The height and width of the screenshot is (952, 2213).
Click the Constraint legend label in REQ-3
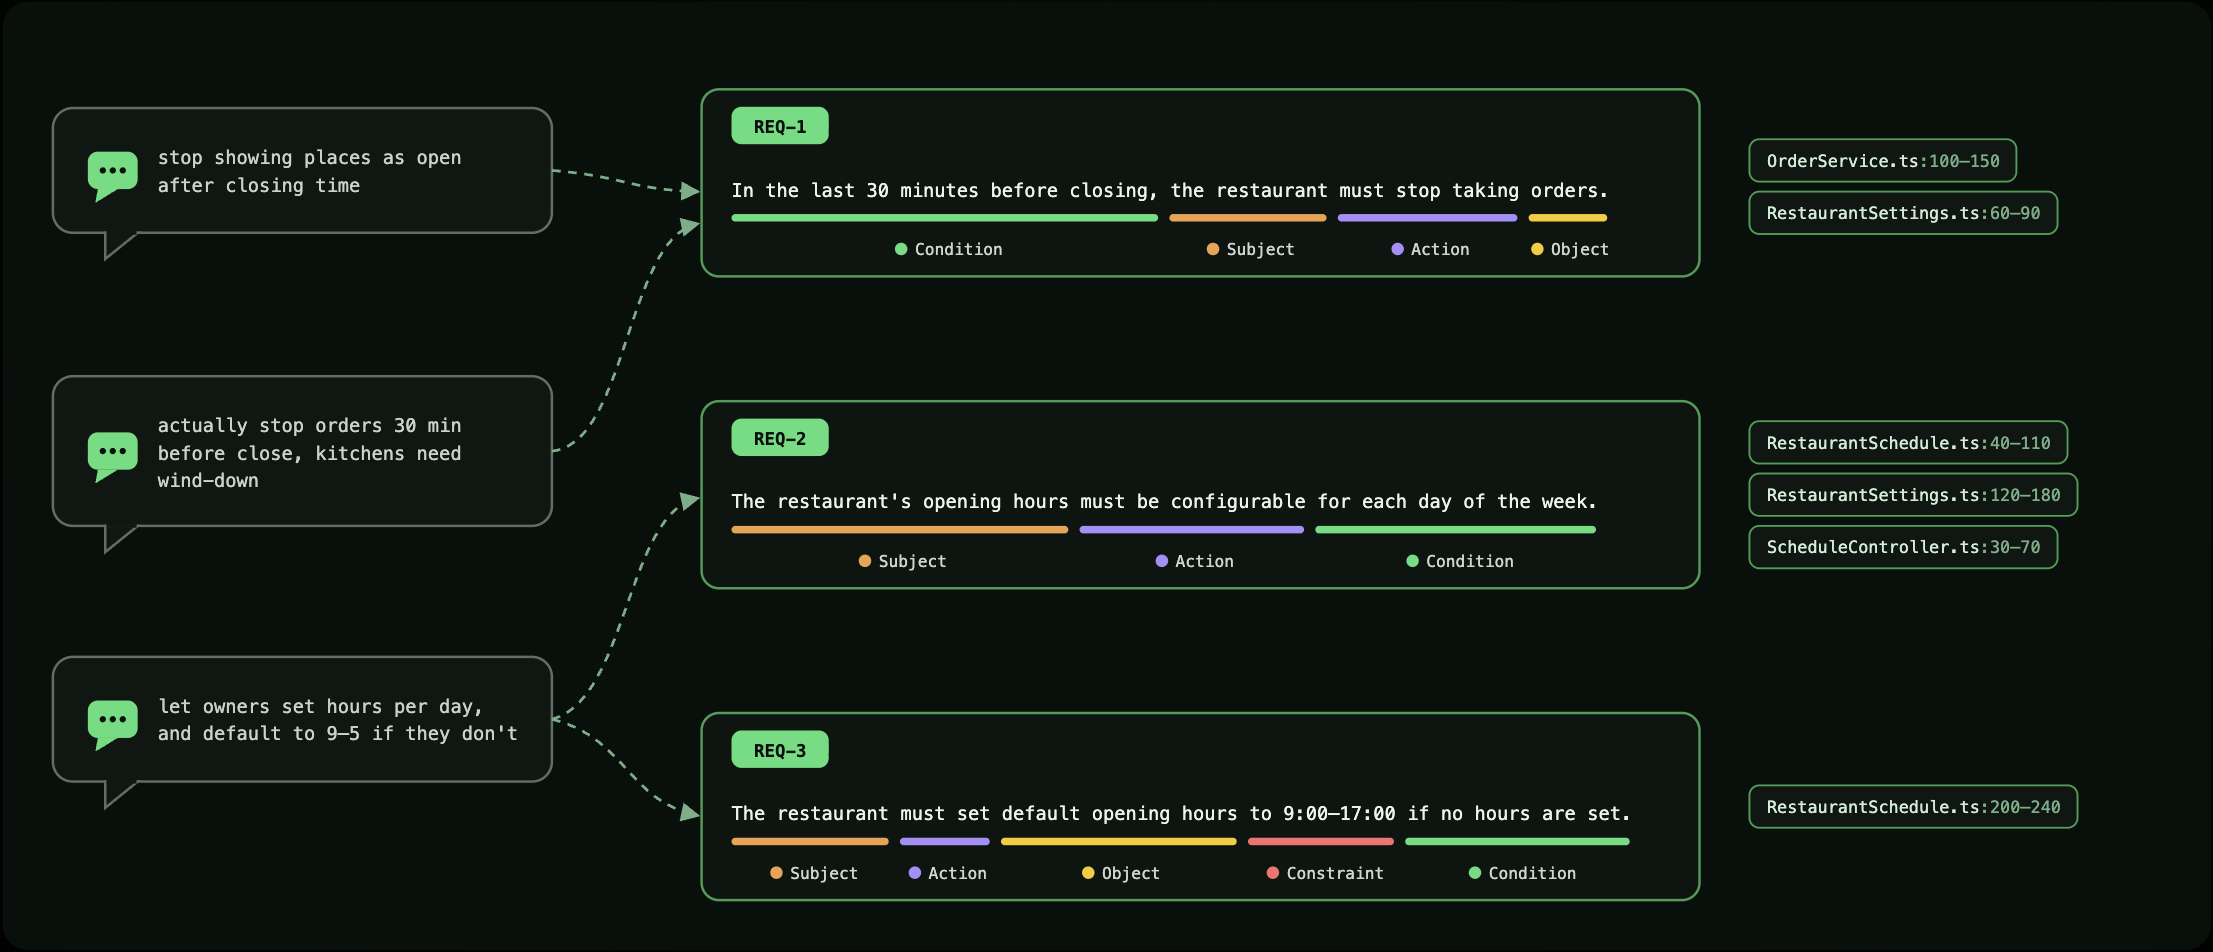(x=1335, y=873)
